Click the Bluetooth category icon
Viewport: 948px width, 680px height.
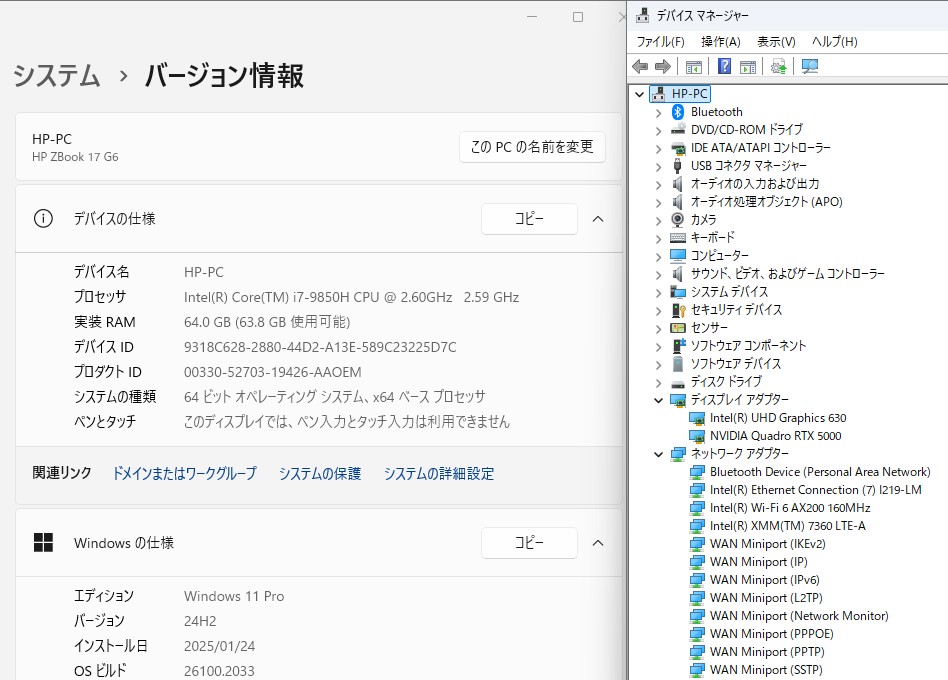(x=678, y=112)
